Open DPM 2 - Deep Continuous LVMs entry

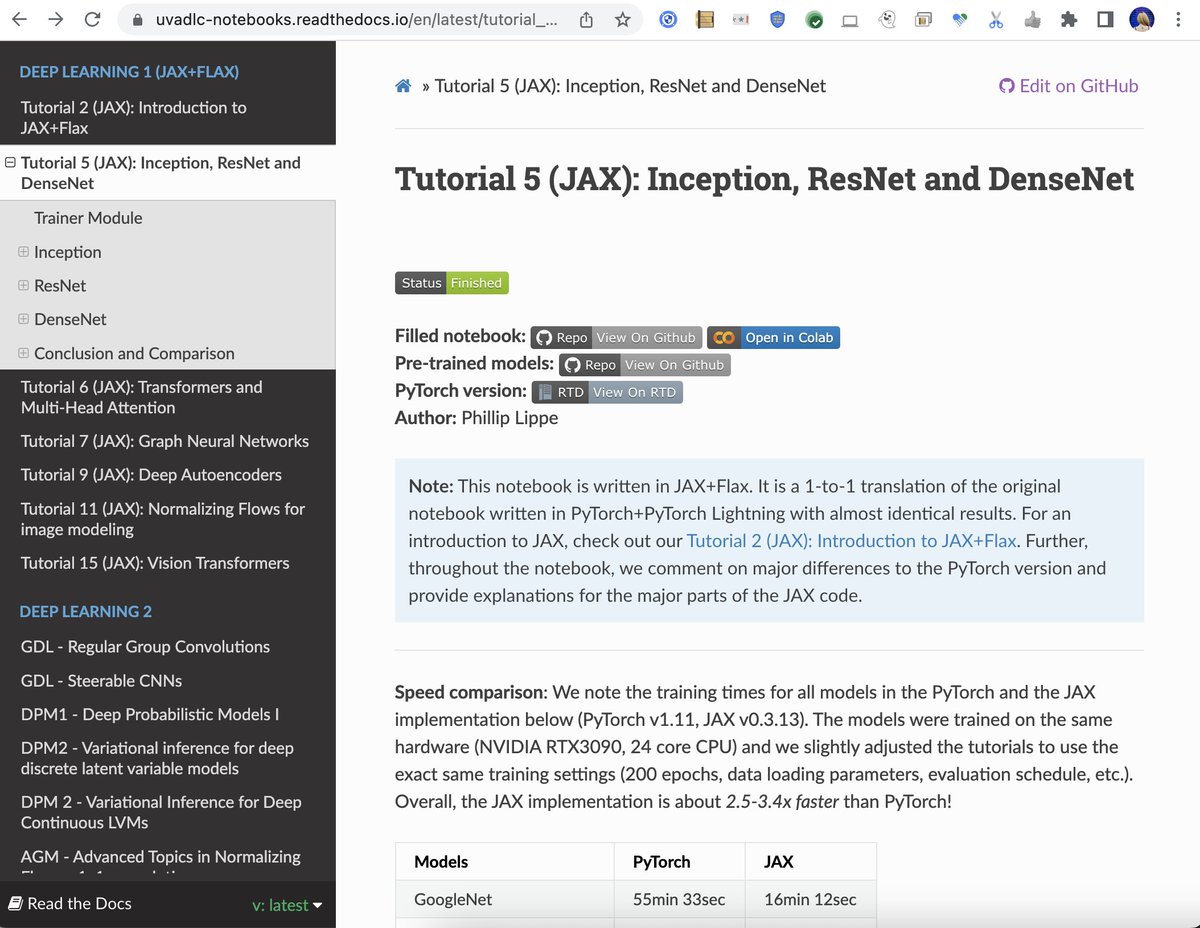(161, 812)
